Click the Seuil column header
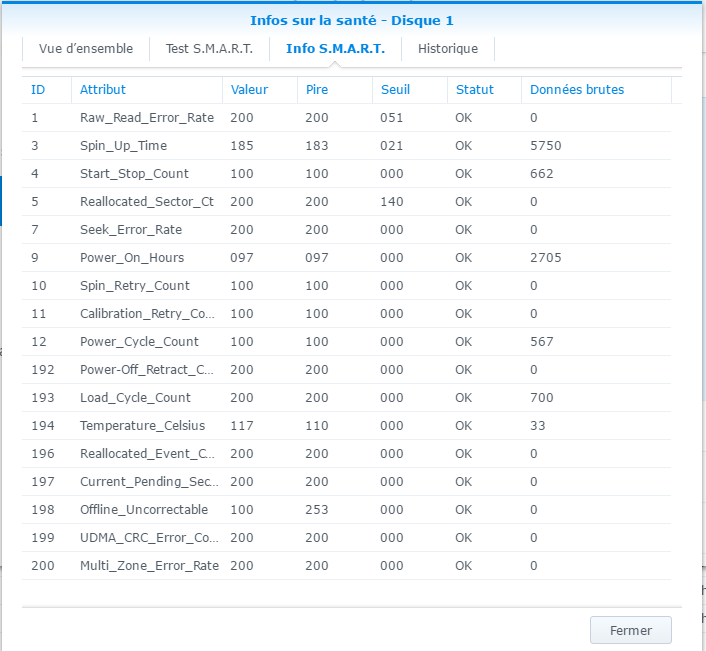This screenshot has width=706, height=651. coord(410,90)
